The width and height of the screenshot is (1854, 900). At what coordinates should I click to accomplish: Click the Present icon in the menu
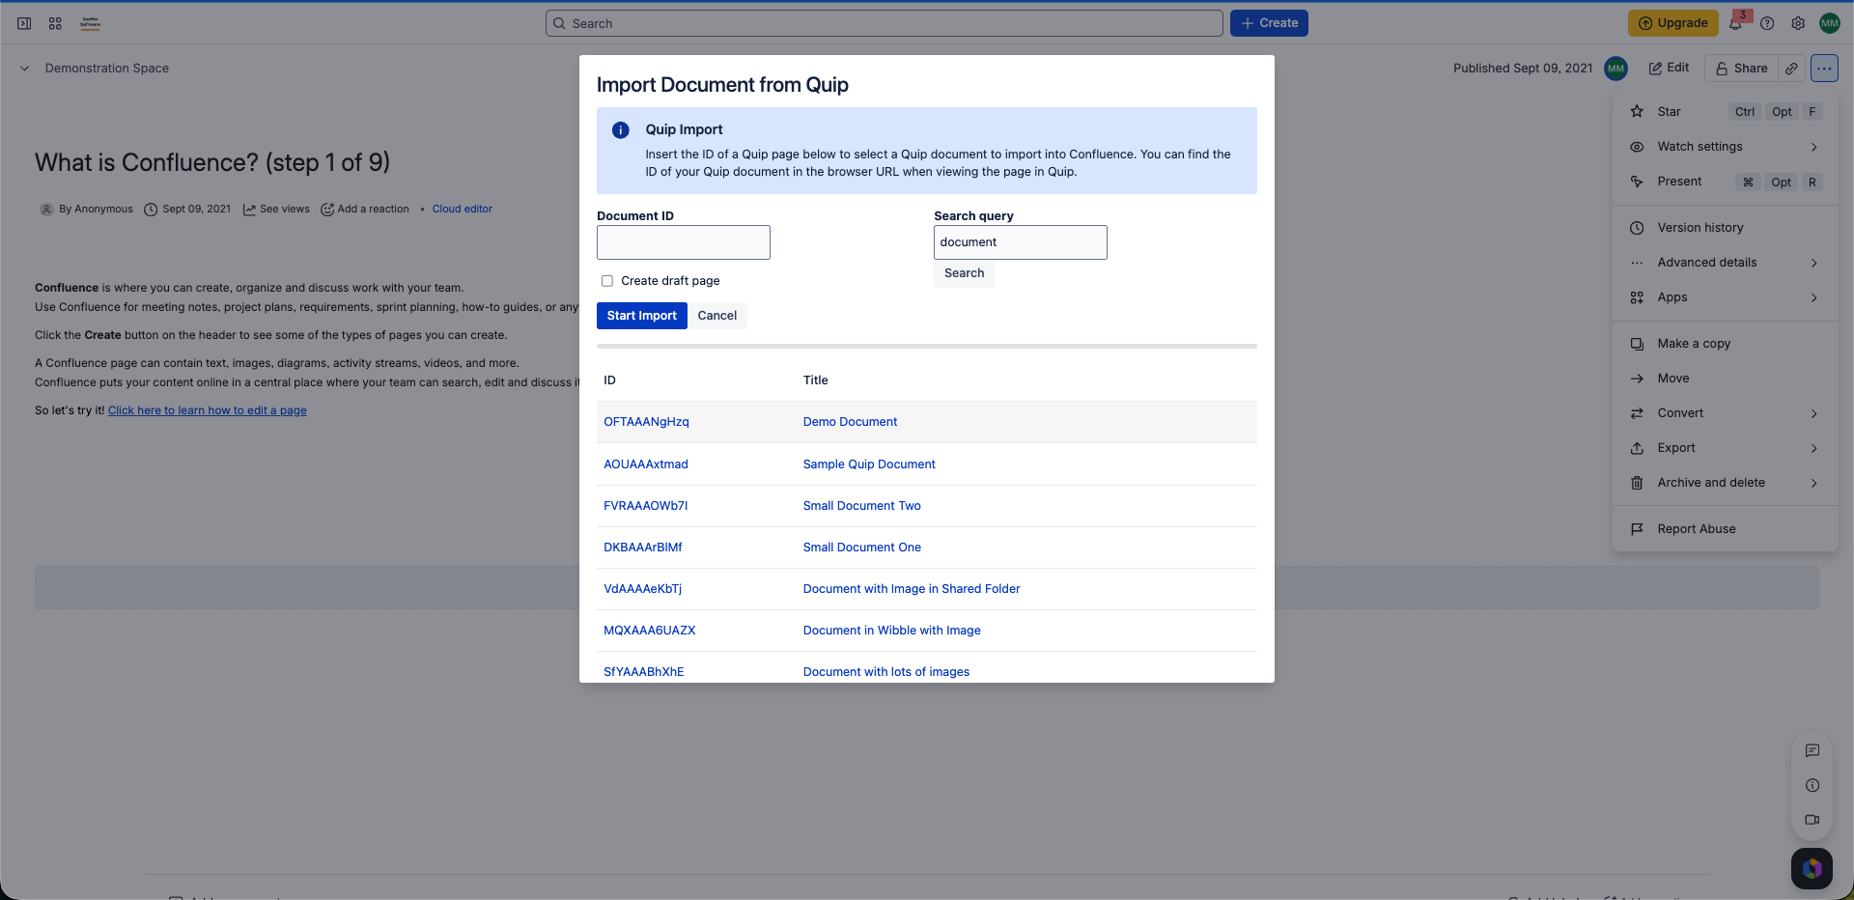coord(1637,182)
